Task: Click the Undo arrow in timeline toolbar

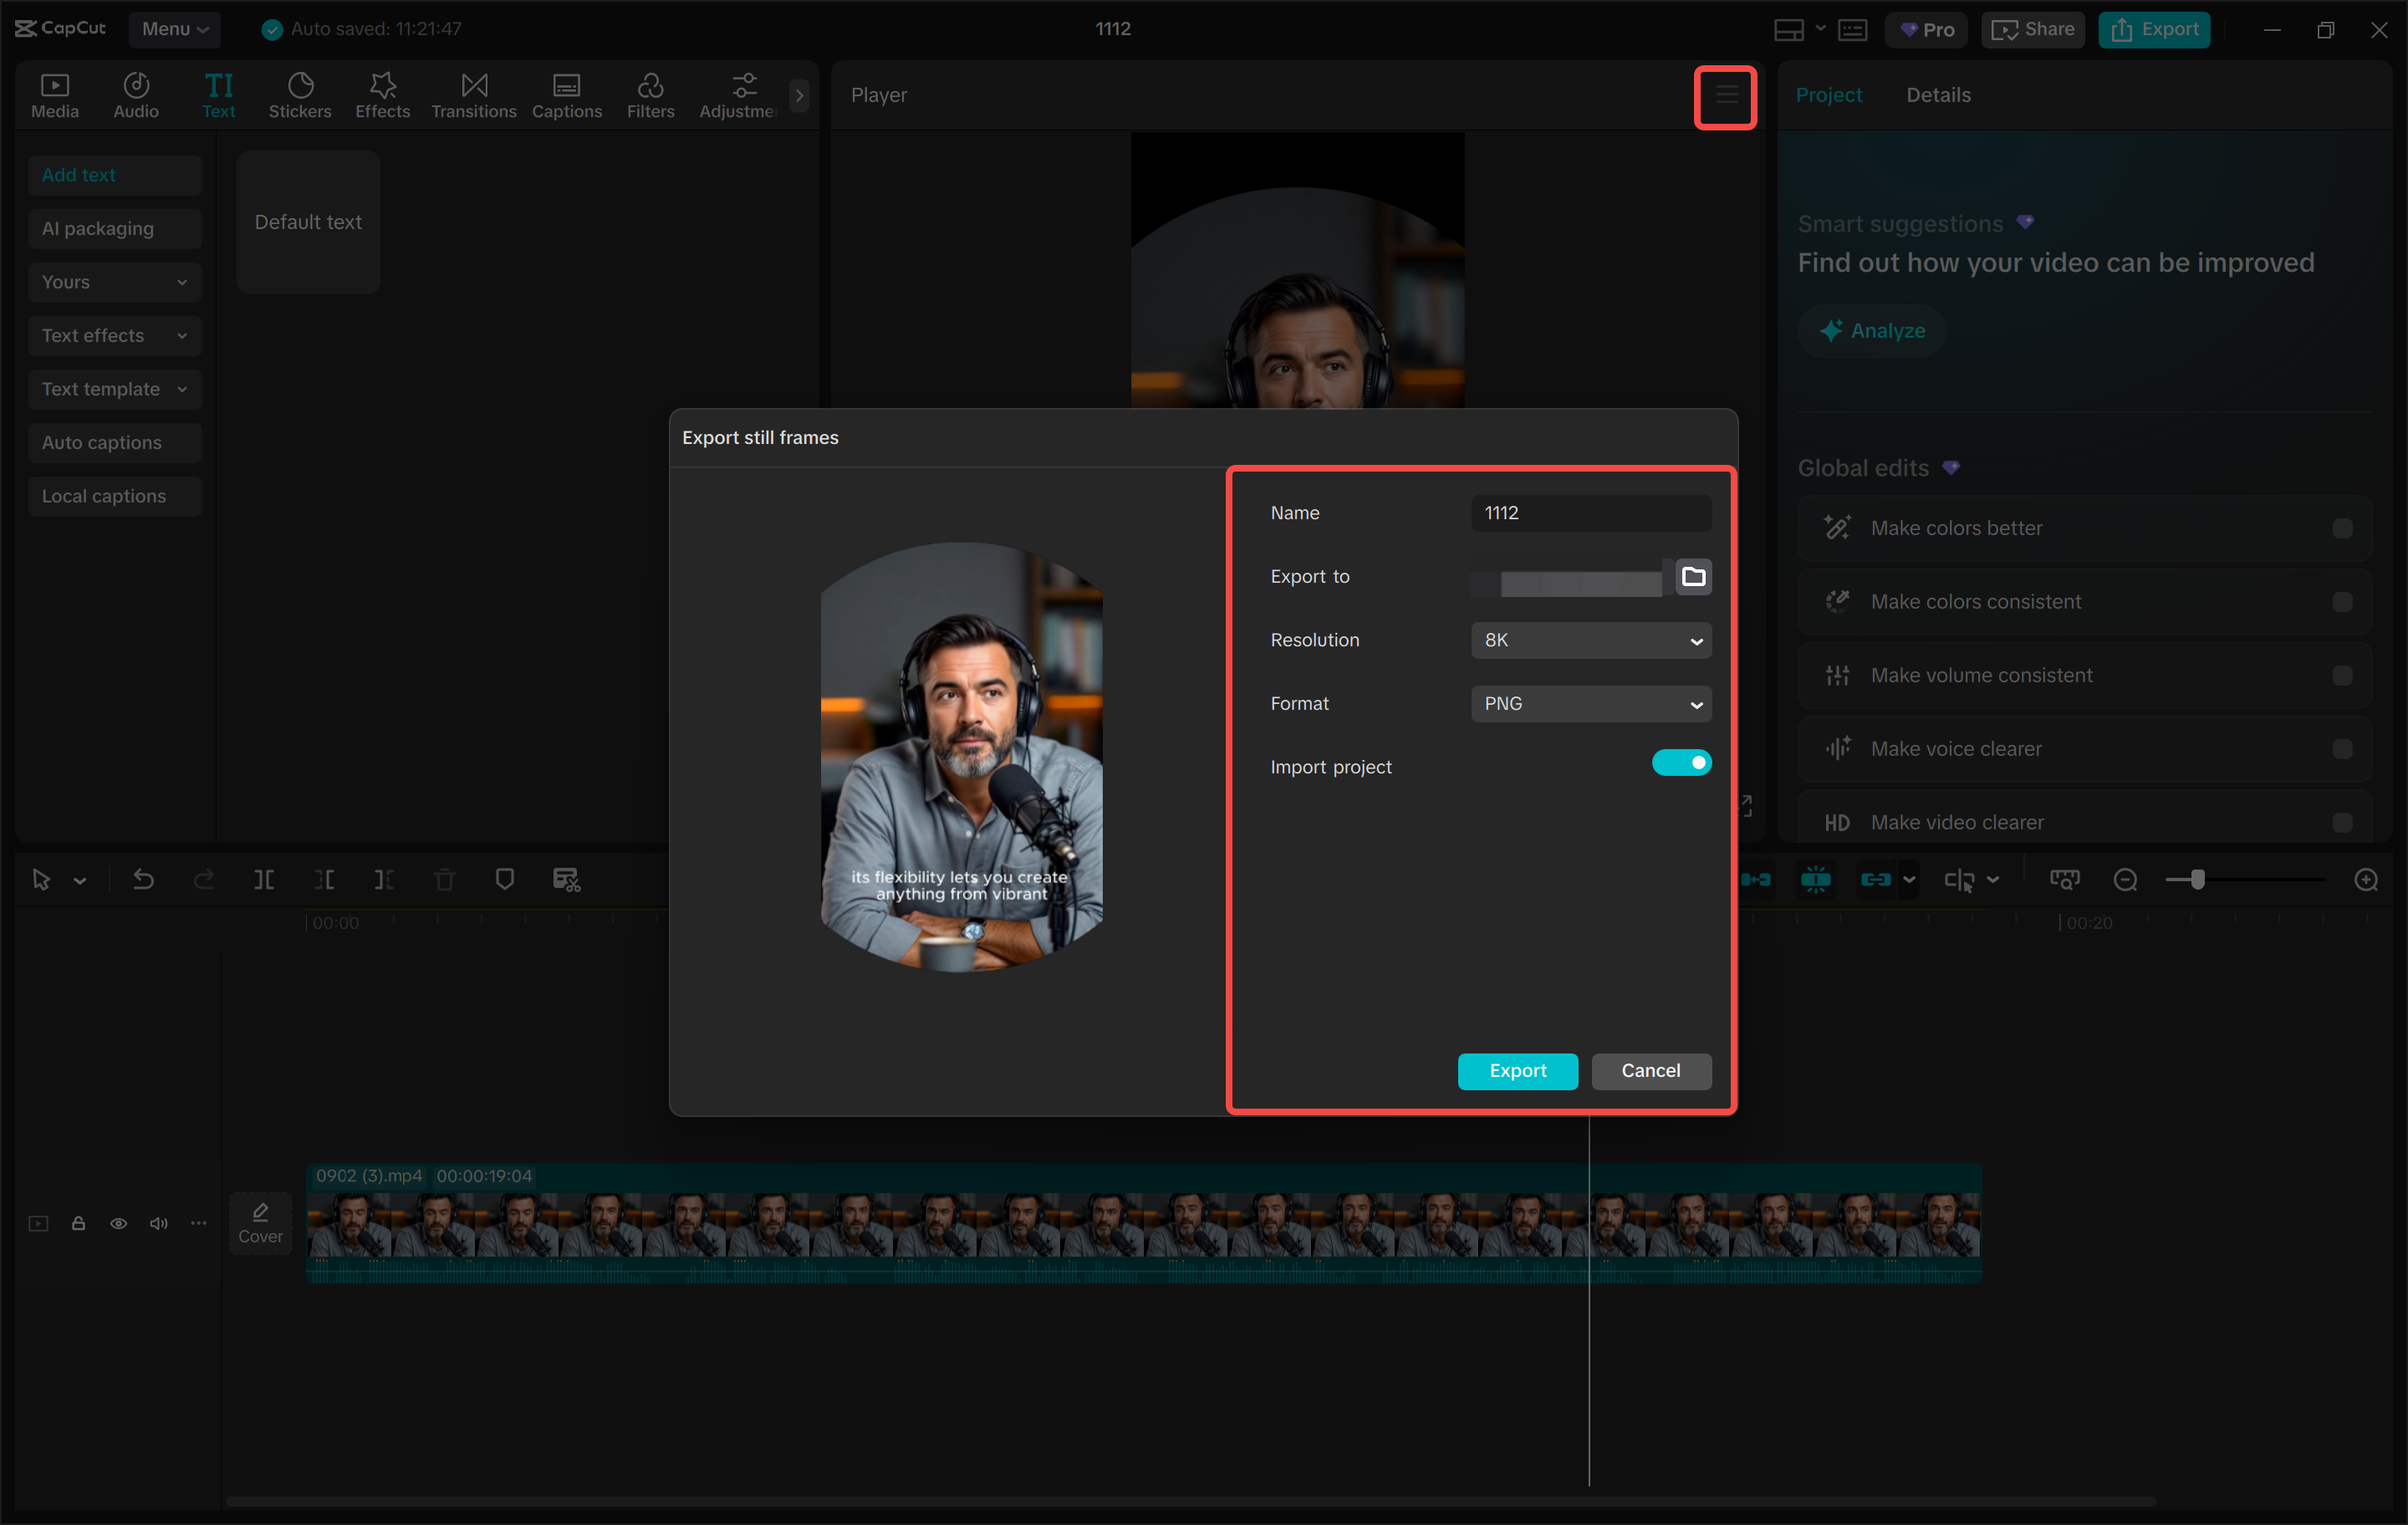Action: click(143, 880)
